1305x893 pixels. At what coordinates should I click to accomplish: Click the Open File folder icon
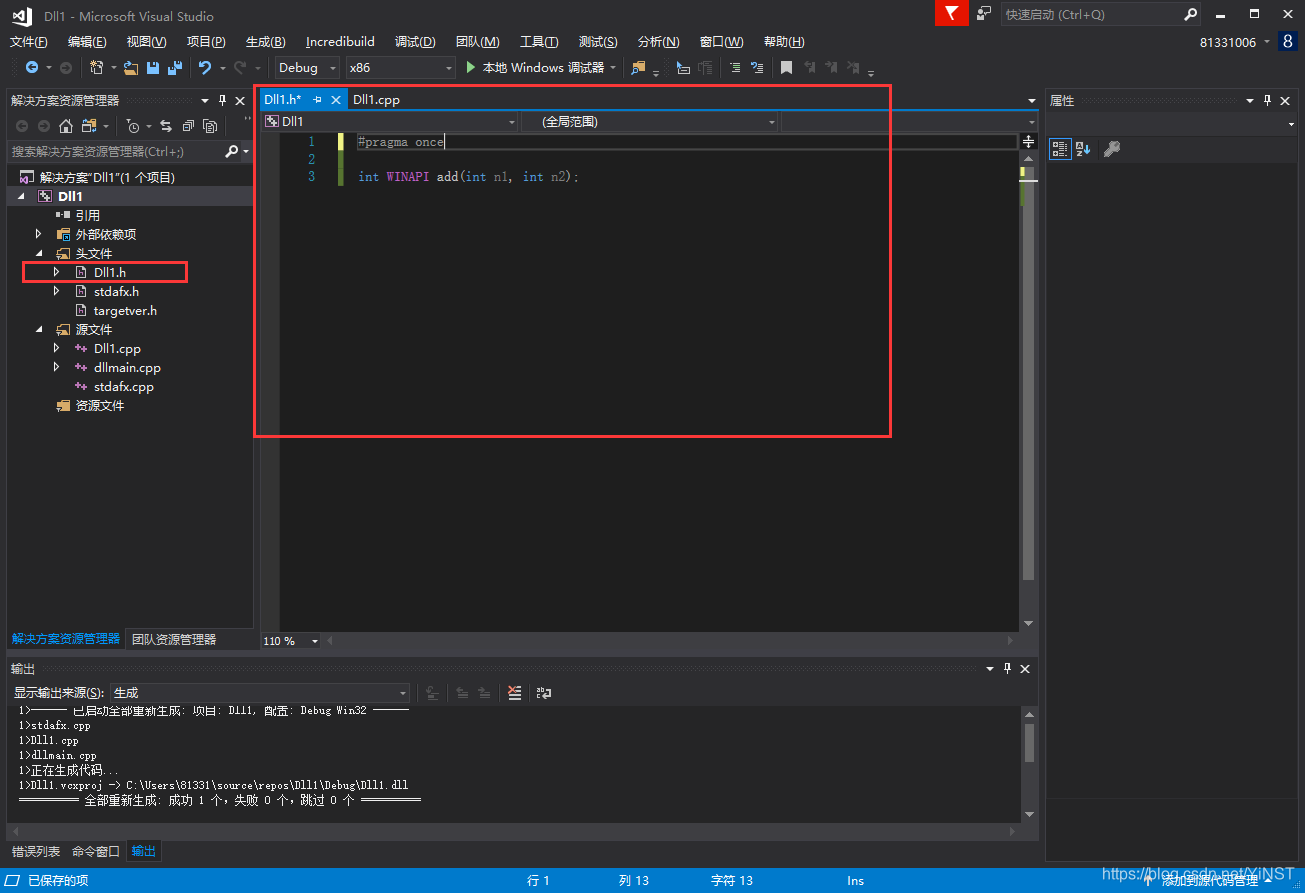tap(132, 68)
